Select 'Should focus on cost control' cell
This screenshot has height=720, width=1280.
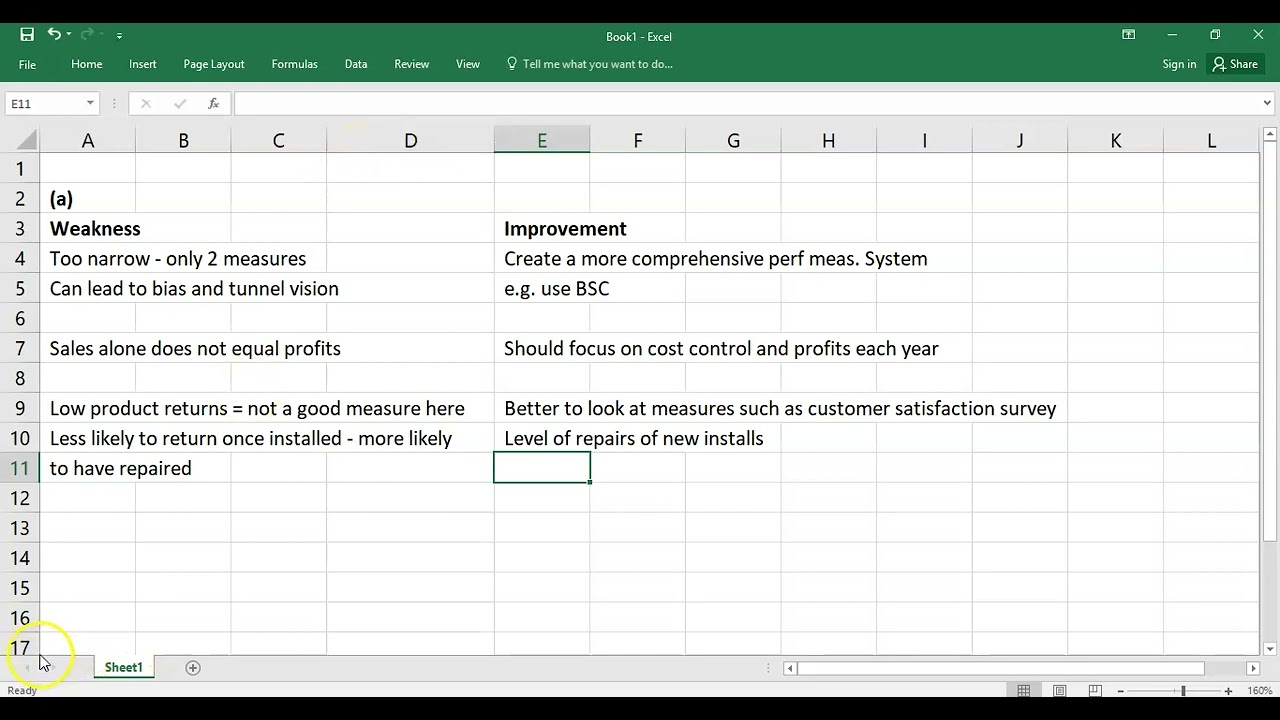[x=542, y=348]
